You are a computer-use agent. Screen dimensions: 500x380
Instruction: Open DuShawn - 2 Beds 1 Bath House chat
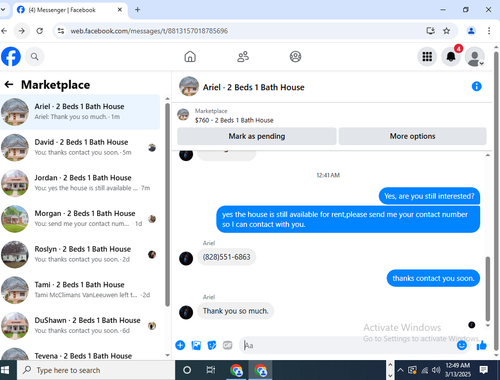click(x=80, y=326)
